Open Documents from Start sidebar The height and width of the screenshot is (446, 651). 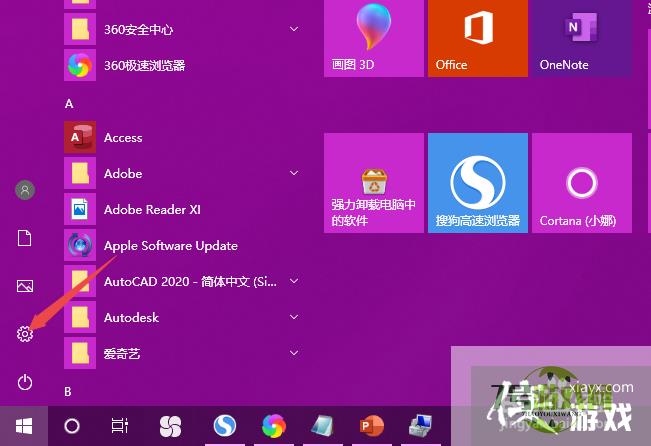click(24, 238)
